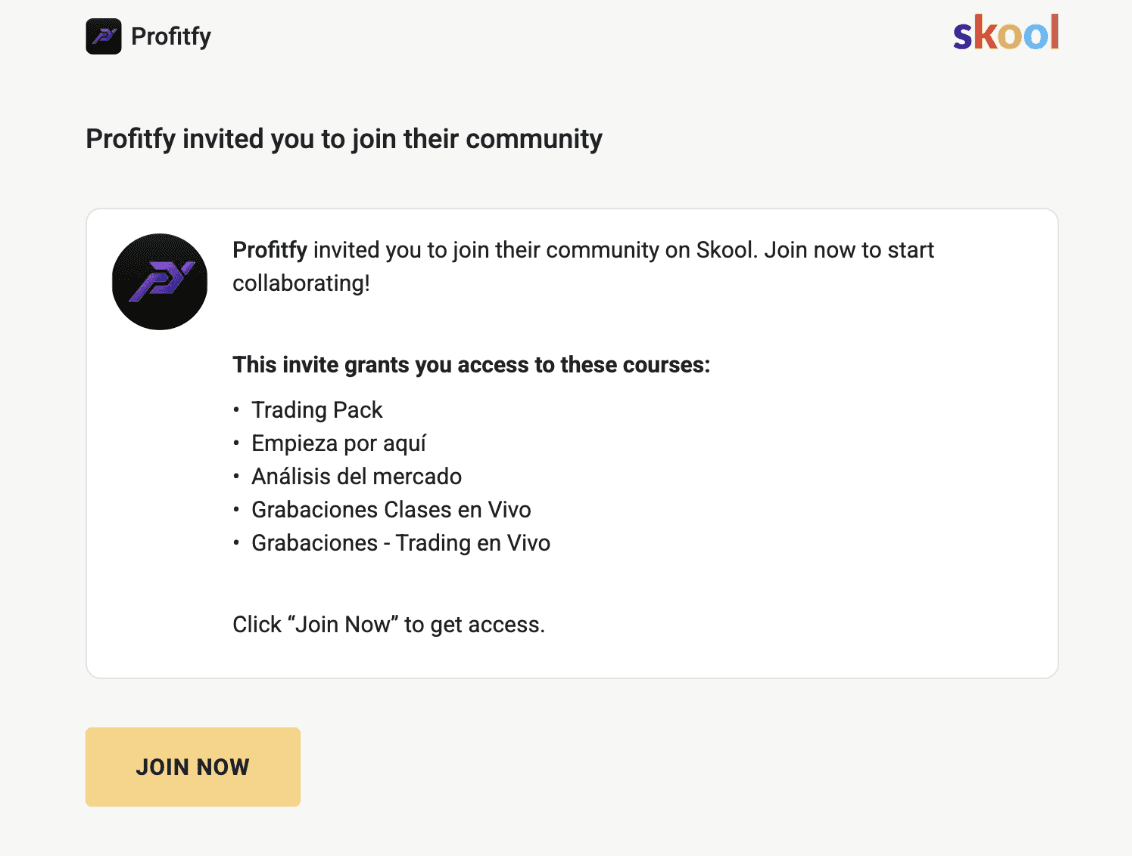Image resolution: width=1132 pixels, height=856 pixels.
Task: Click the heading Profitfy invited you to join
Action: pyautogui.click(x=344, y=139)
